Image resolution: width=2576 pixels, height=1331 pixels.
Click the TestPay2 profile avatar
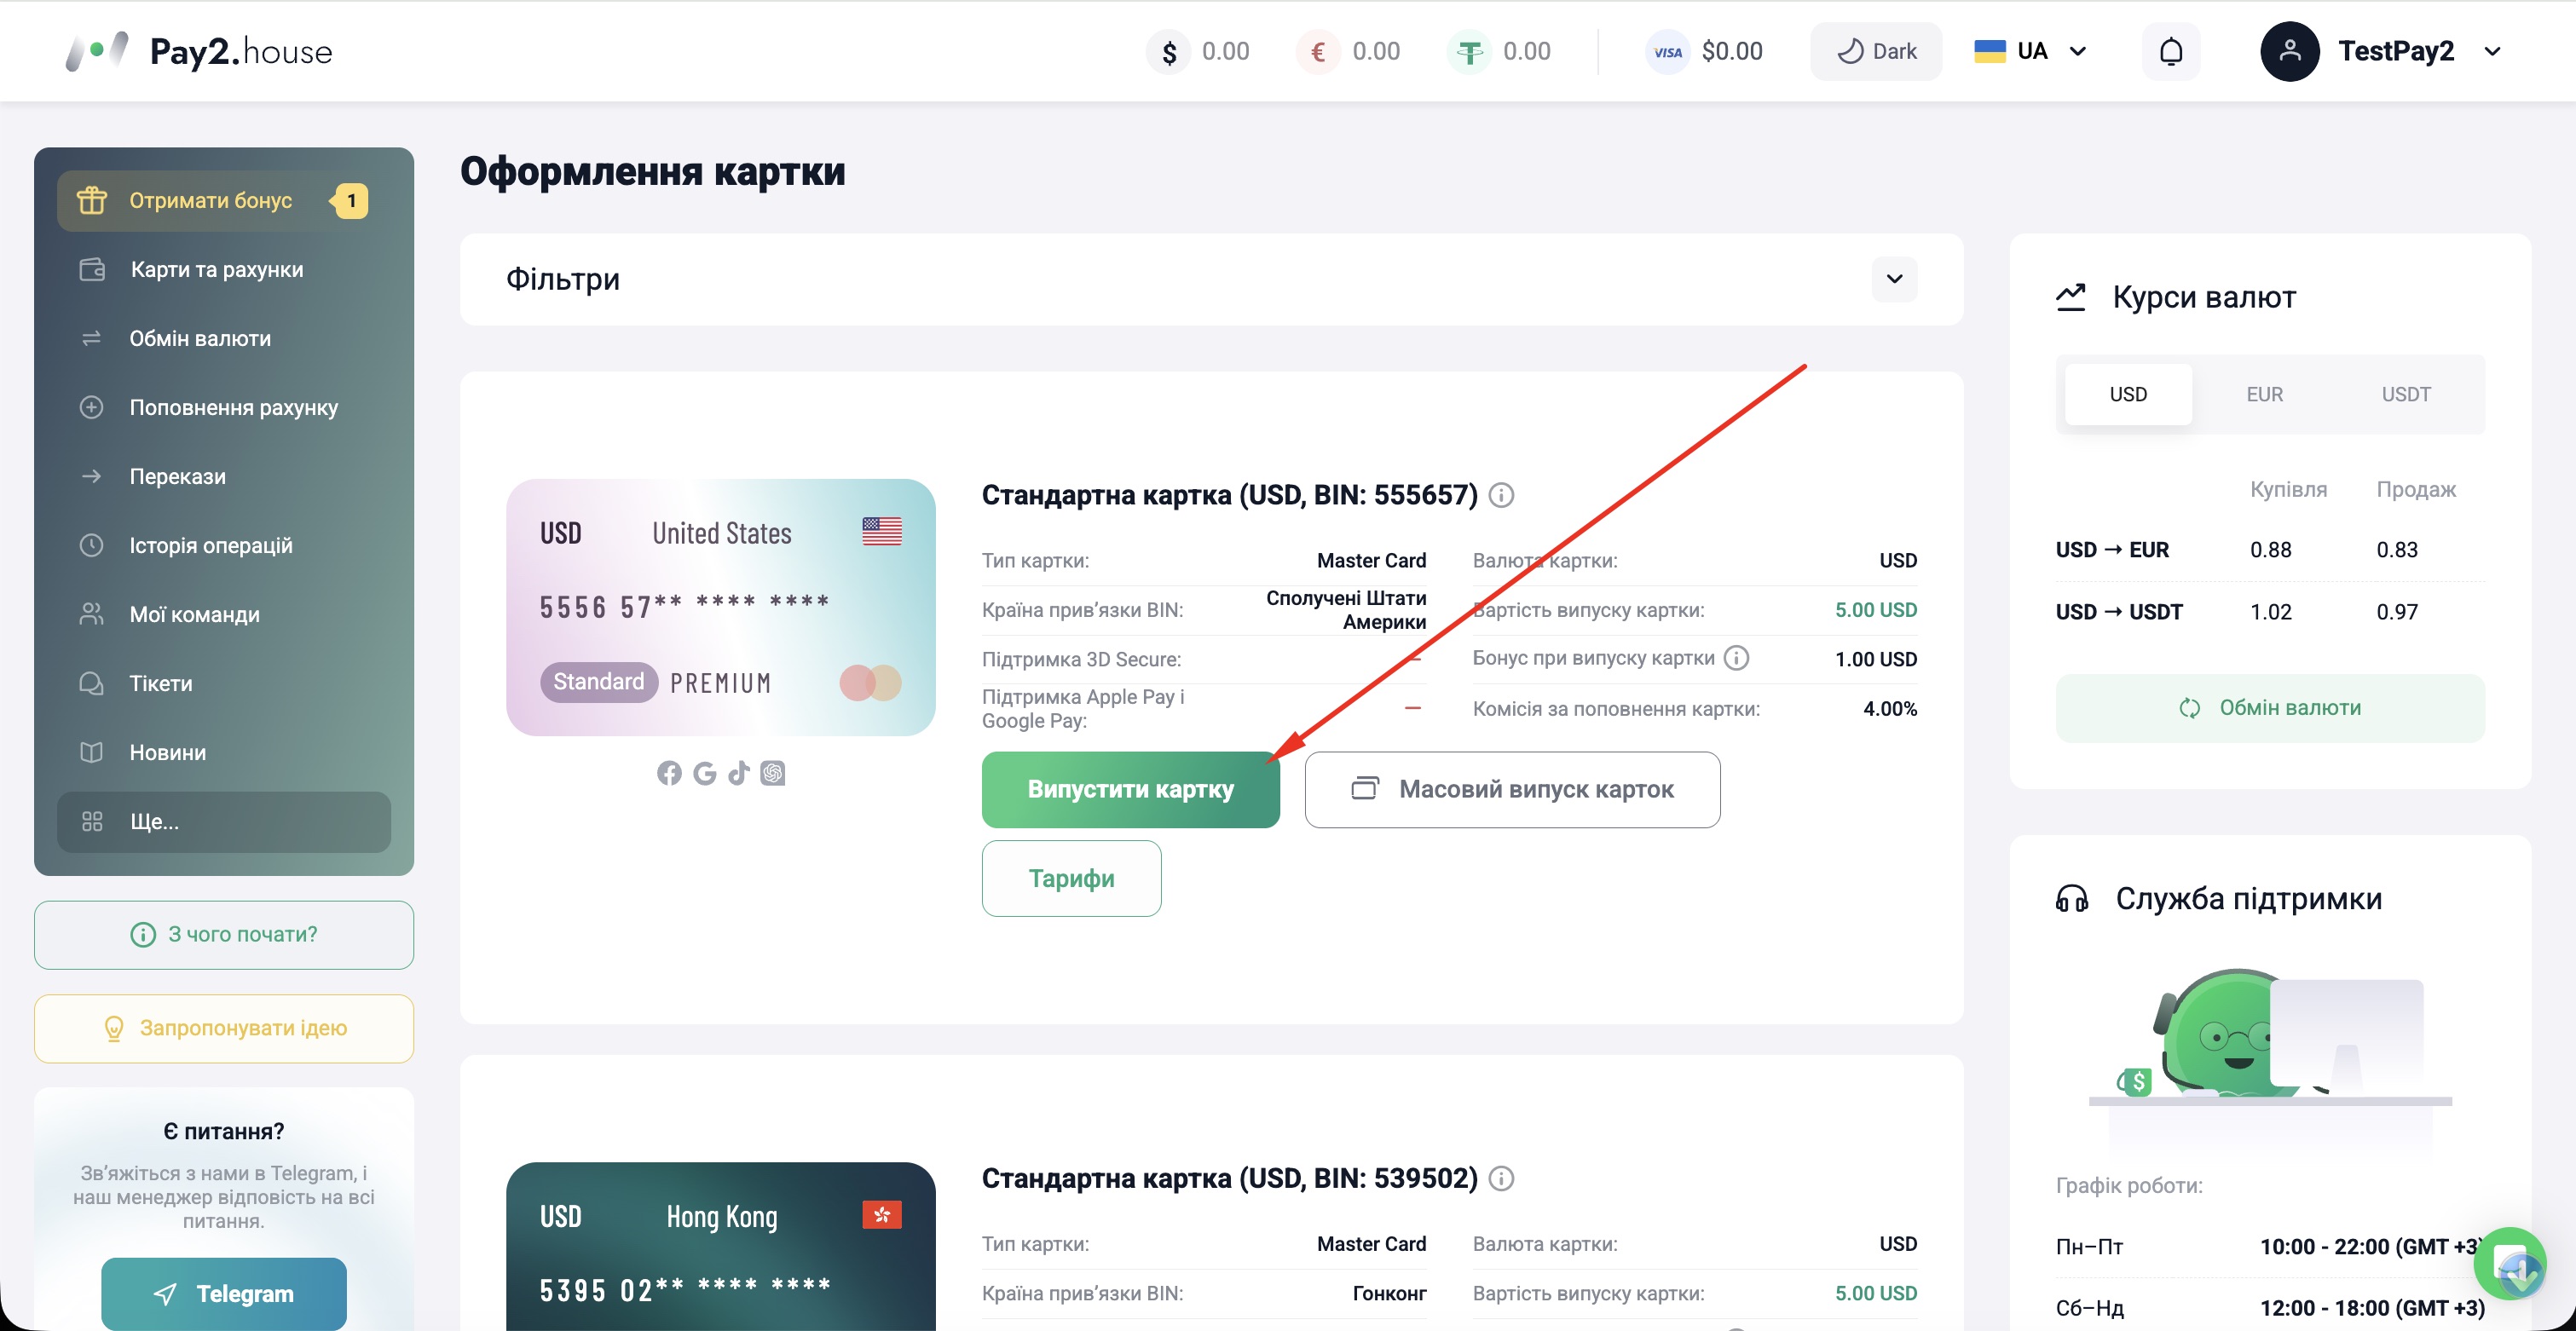2290,51
